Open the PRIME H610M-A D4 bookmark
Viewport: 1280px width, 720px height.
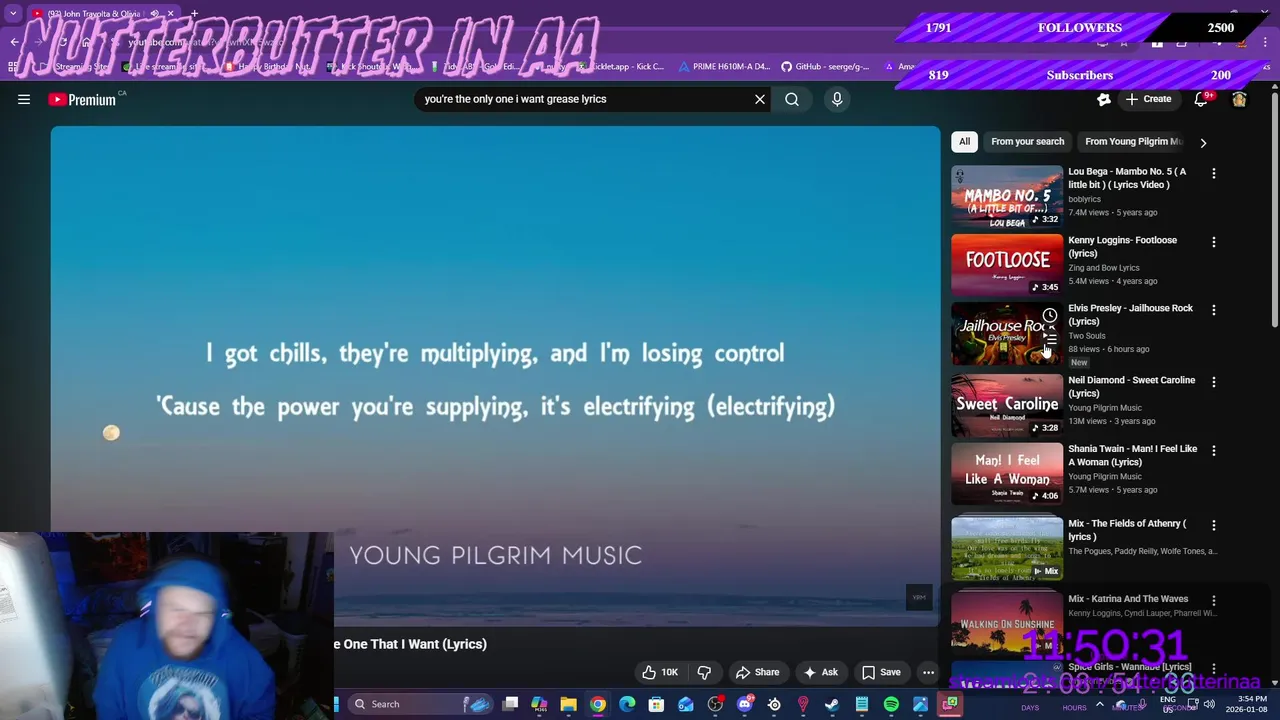coord(724,67)
